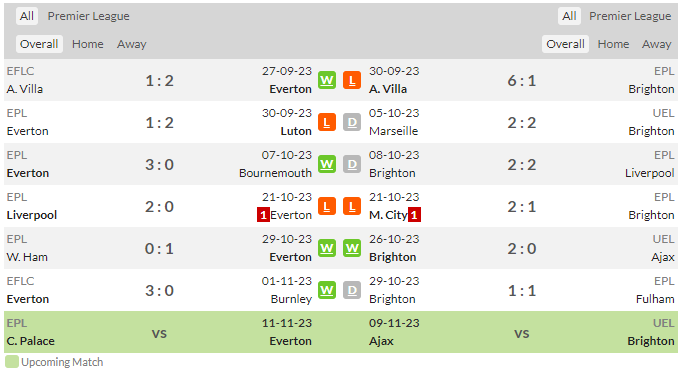Open the A. Villa 6:1 Brighton score

coord(522,81)
